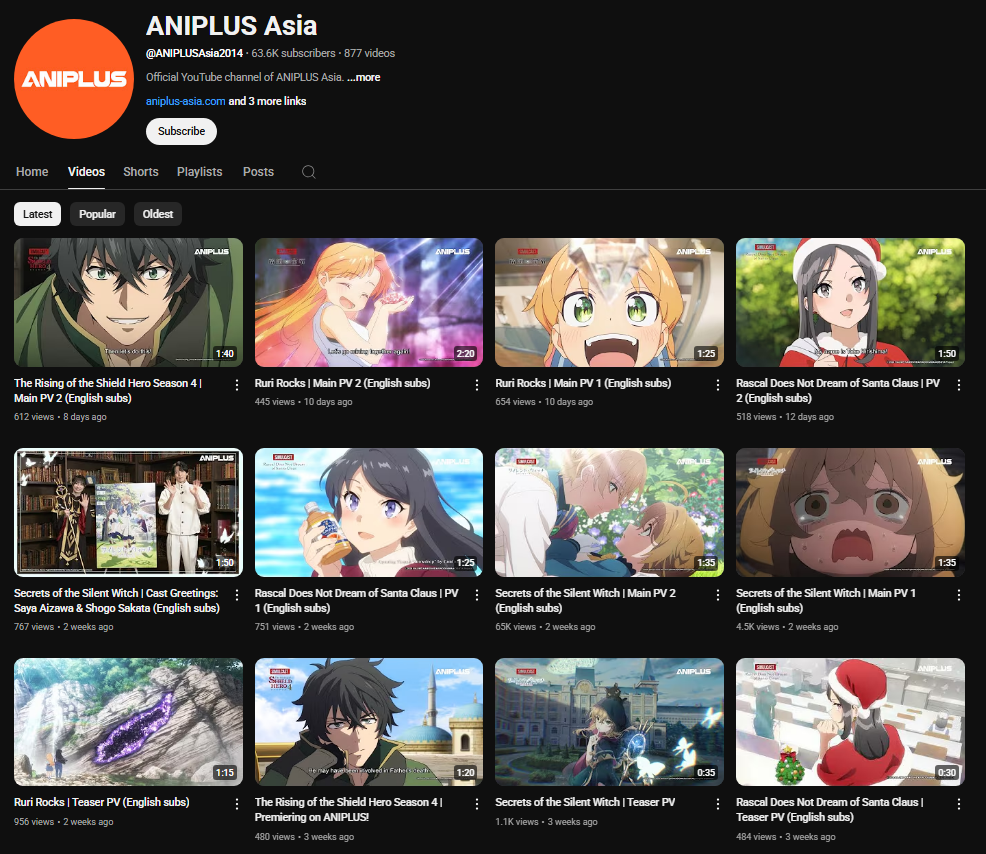This screenshot has width=986, height=854.
Task: Select the Latest sort chip
Action: (x=38, y=214)
